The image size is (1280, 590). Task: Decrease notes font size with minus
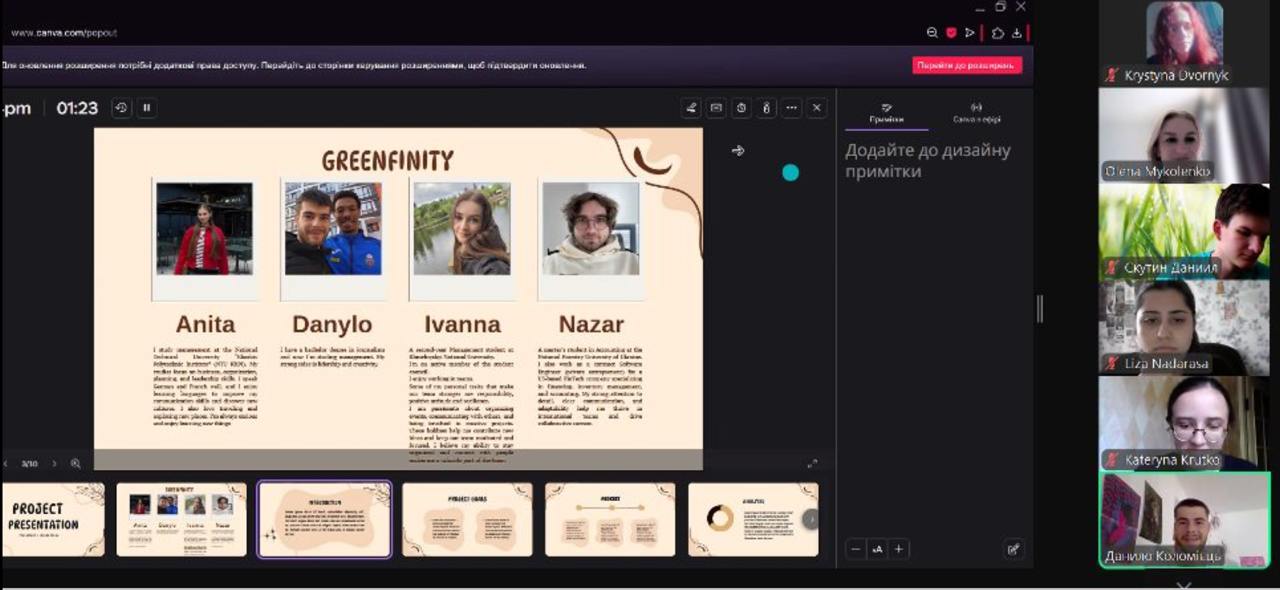855,549
